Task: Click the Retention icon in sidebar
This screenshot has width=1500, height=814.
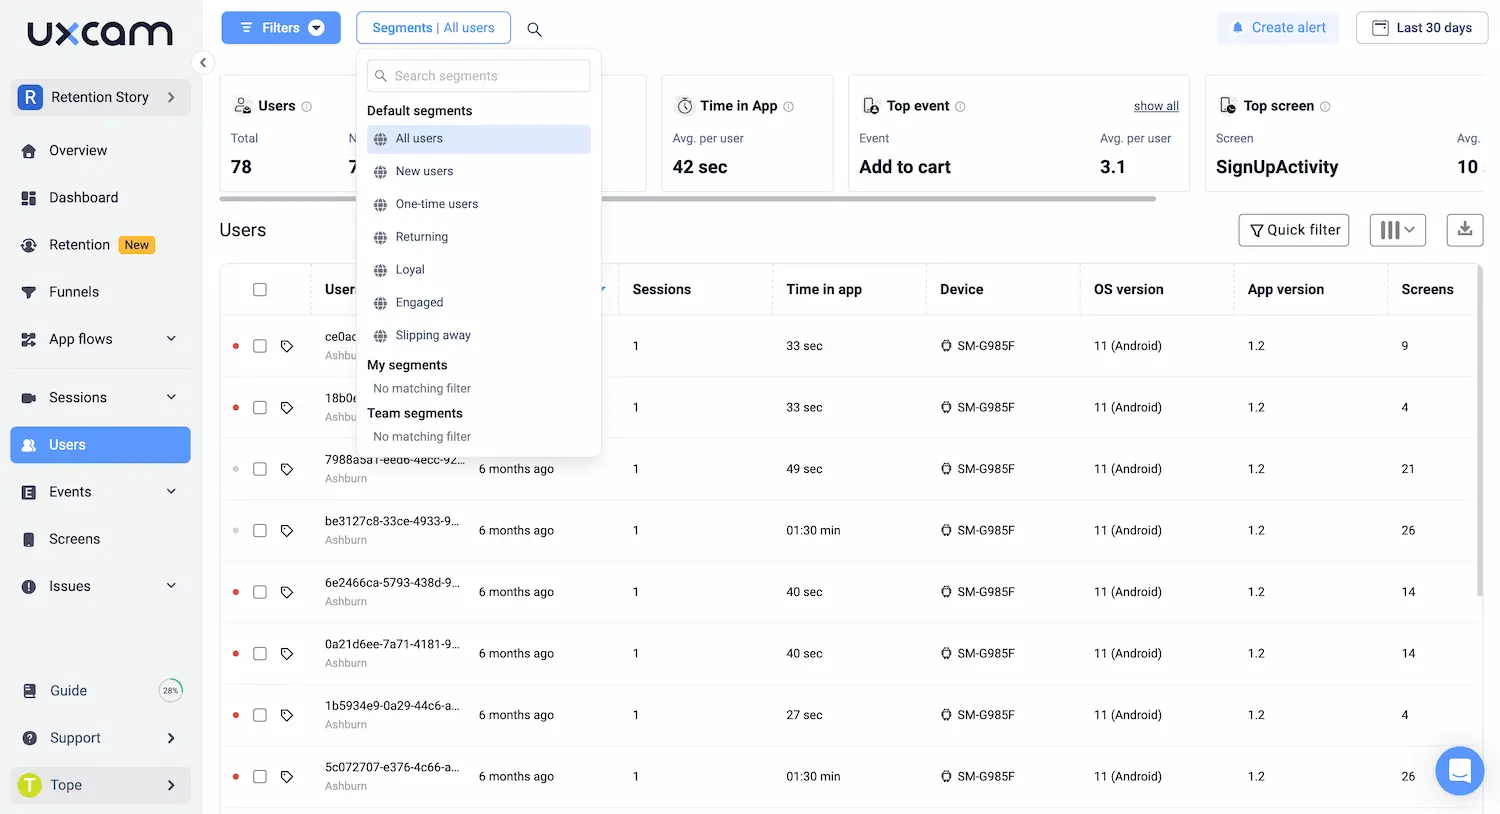Action: click(29, 245)
